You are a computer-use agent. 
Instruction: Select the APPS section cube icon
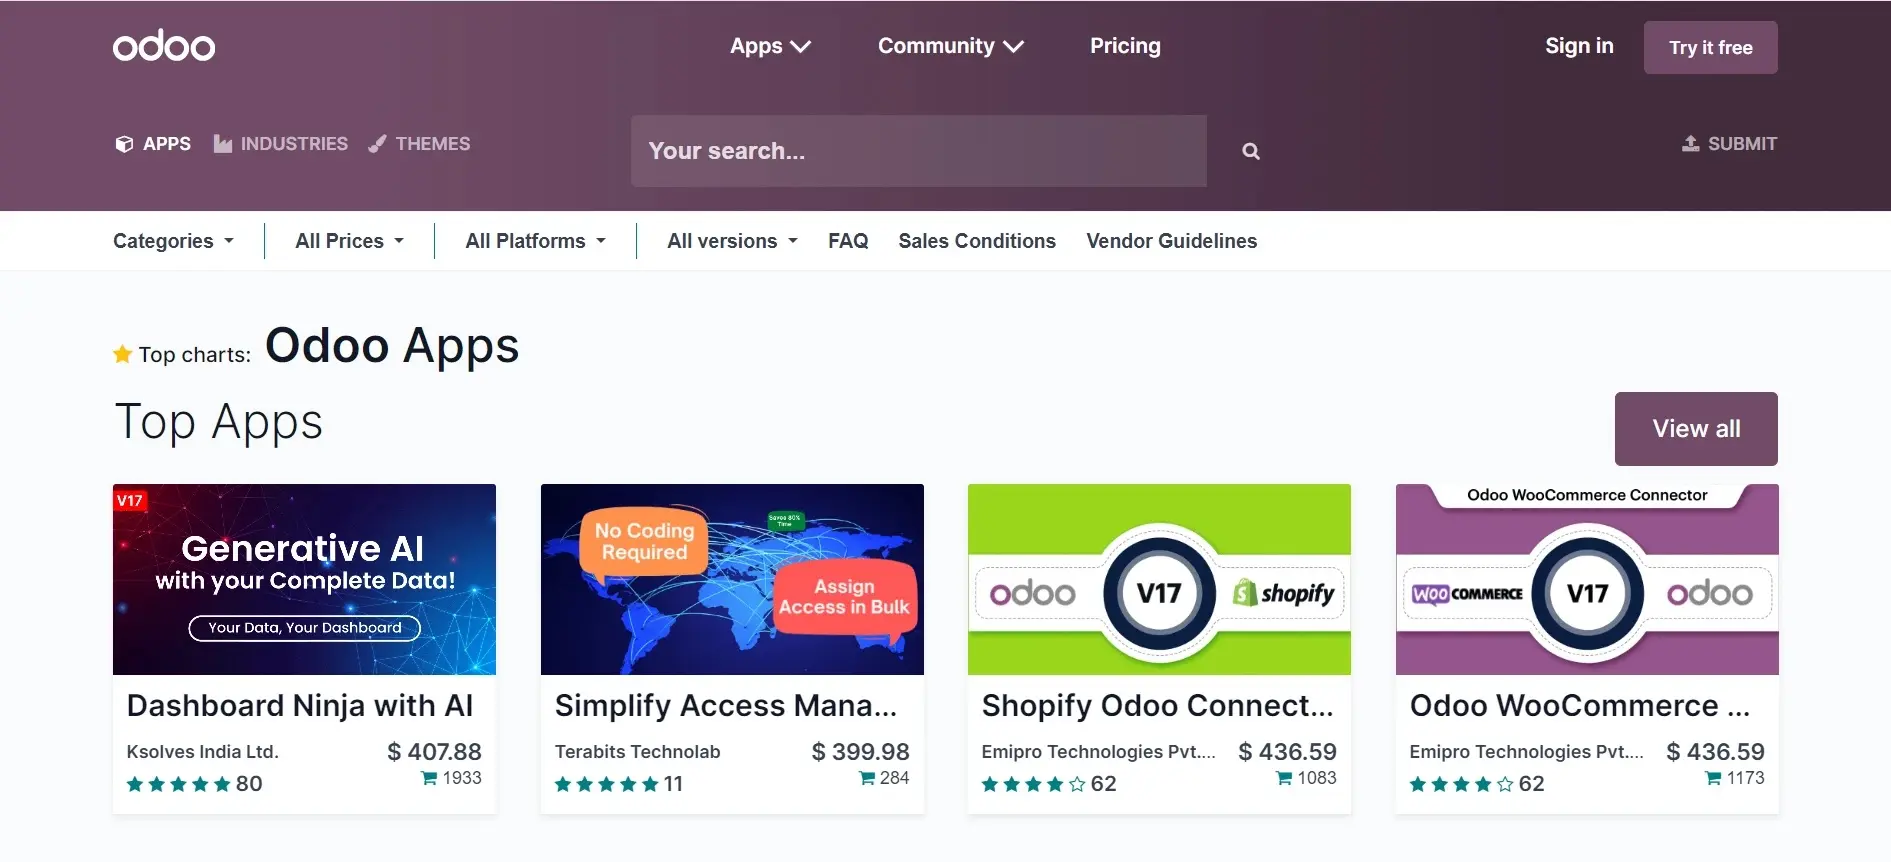(x=124, y=143)
